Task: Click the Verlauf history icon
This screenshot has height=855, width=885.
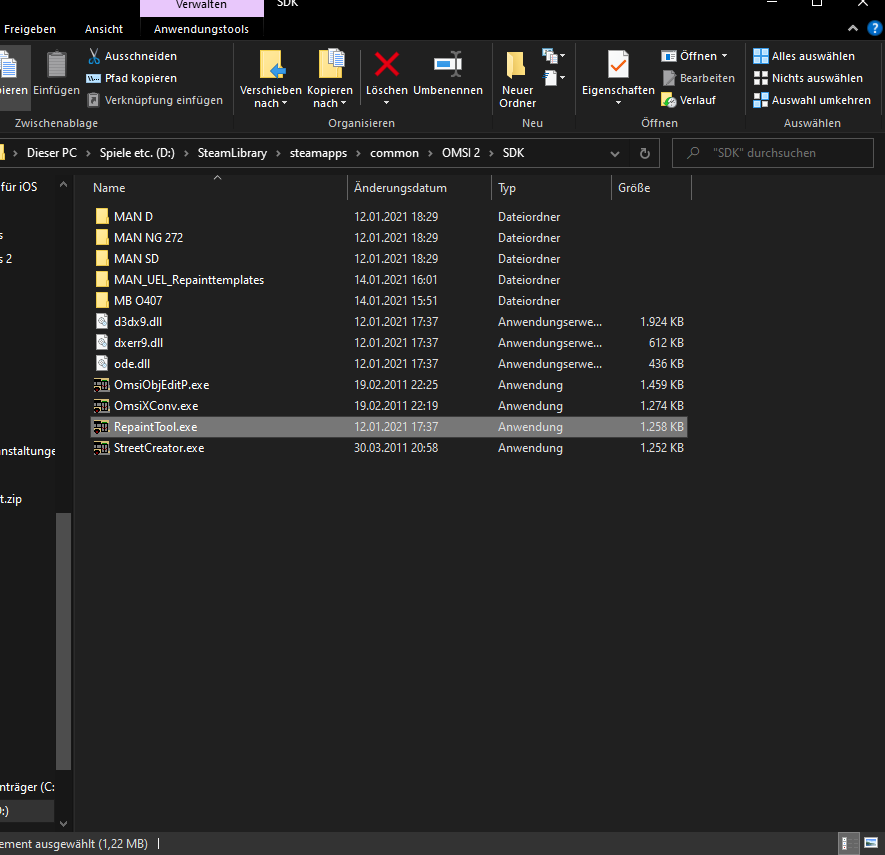Action: tap(669, 100)
